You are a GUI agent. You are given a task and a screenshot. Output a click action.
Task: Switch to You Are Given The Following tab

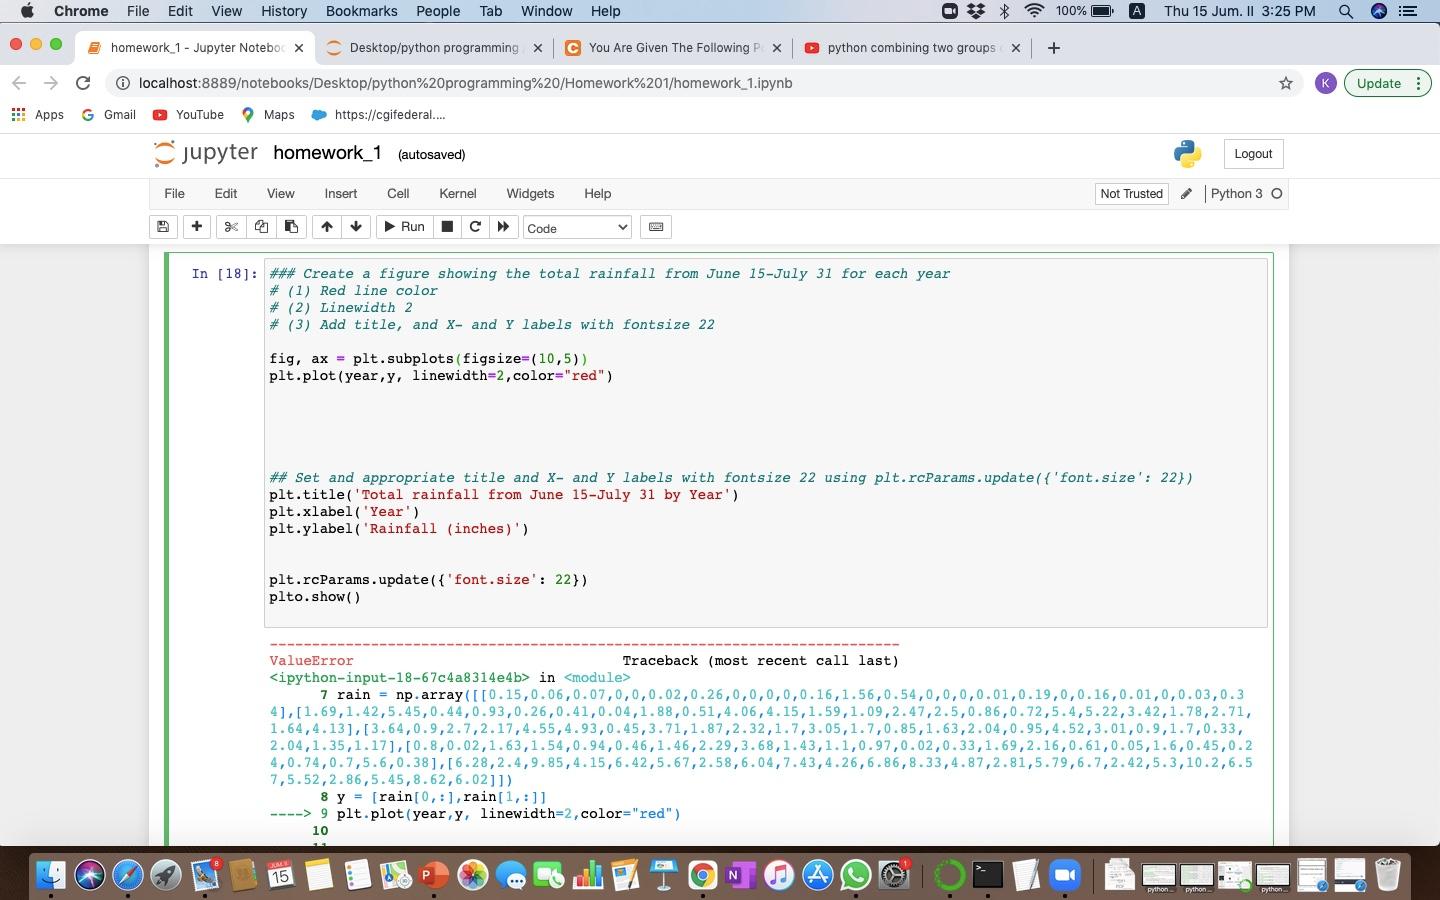[x=675, y=48]
